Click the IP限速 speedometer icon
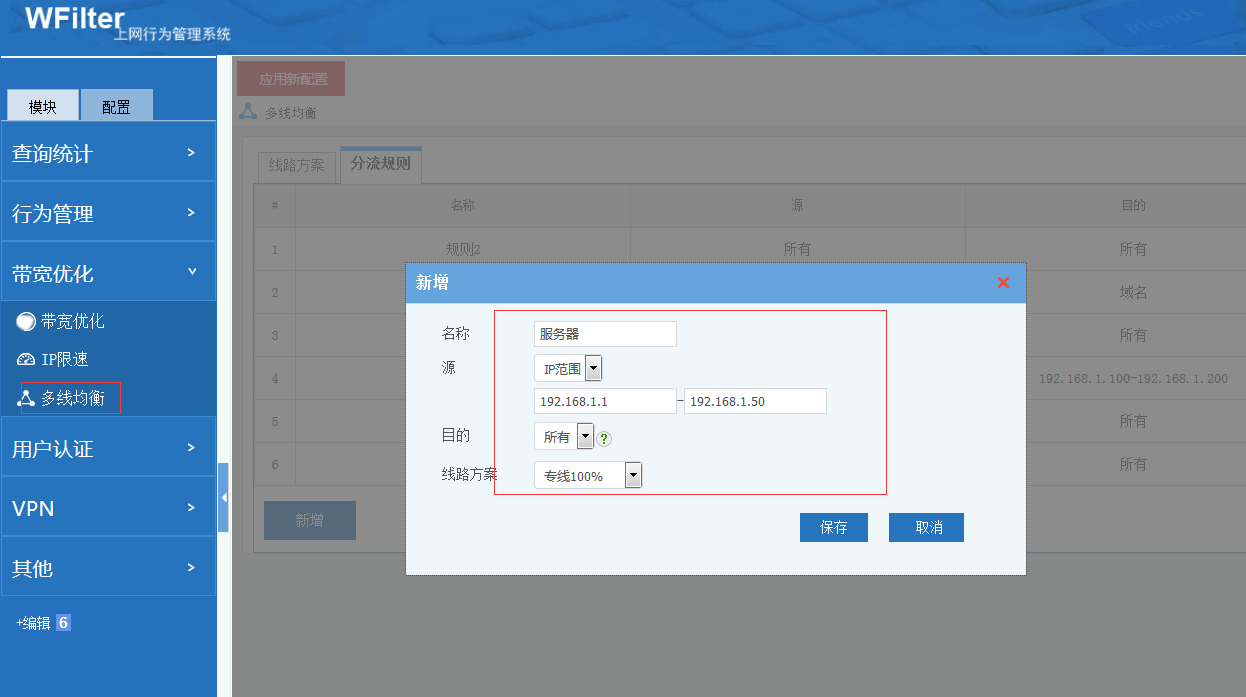1246x697 pixels. (x=26, y=359)
